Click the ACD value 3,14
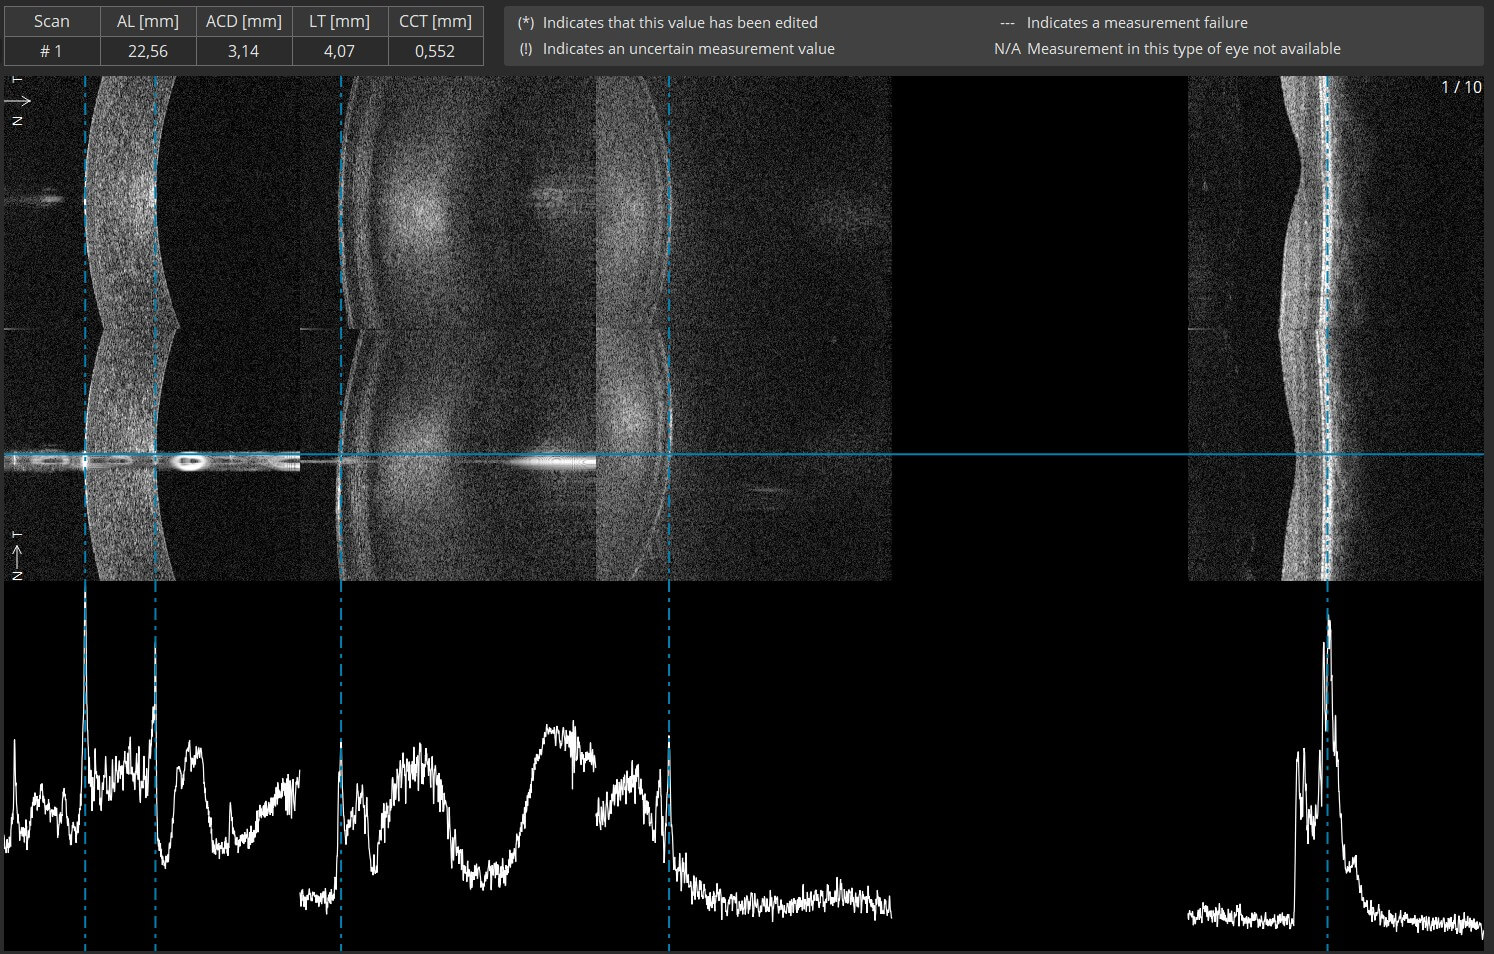The image size is (1494, 954). pos(243,49)
